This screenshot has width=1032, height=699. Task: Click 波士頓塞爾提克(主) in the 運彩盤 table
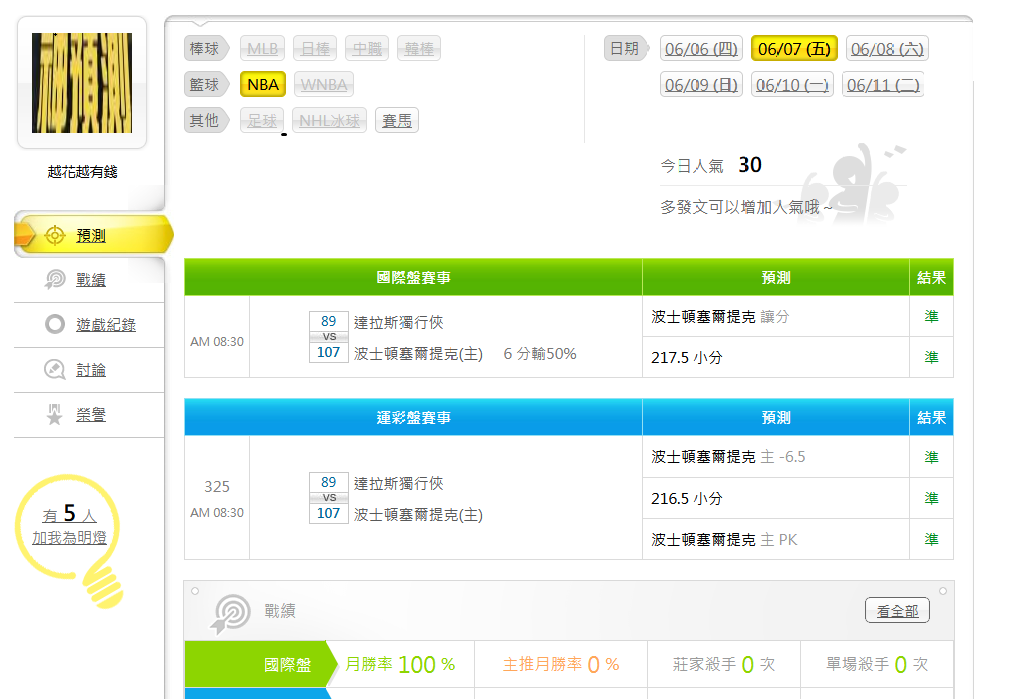(419, 515)
